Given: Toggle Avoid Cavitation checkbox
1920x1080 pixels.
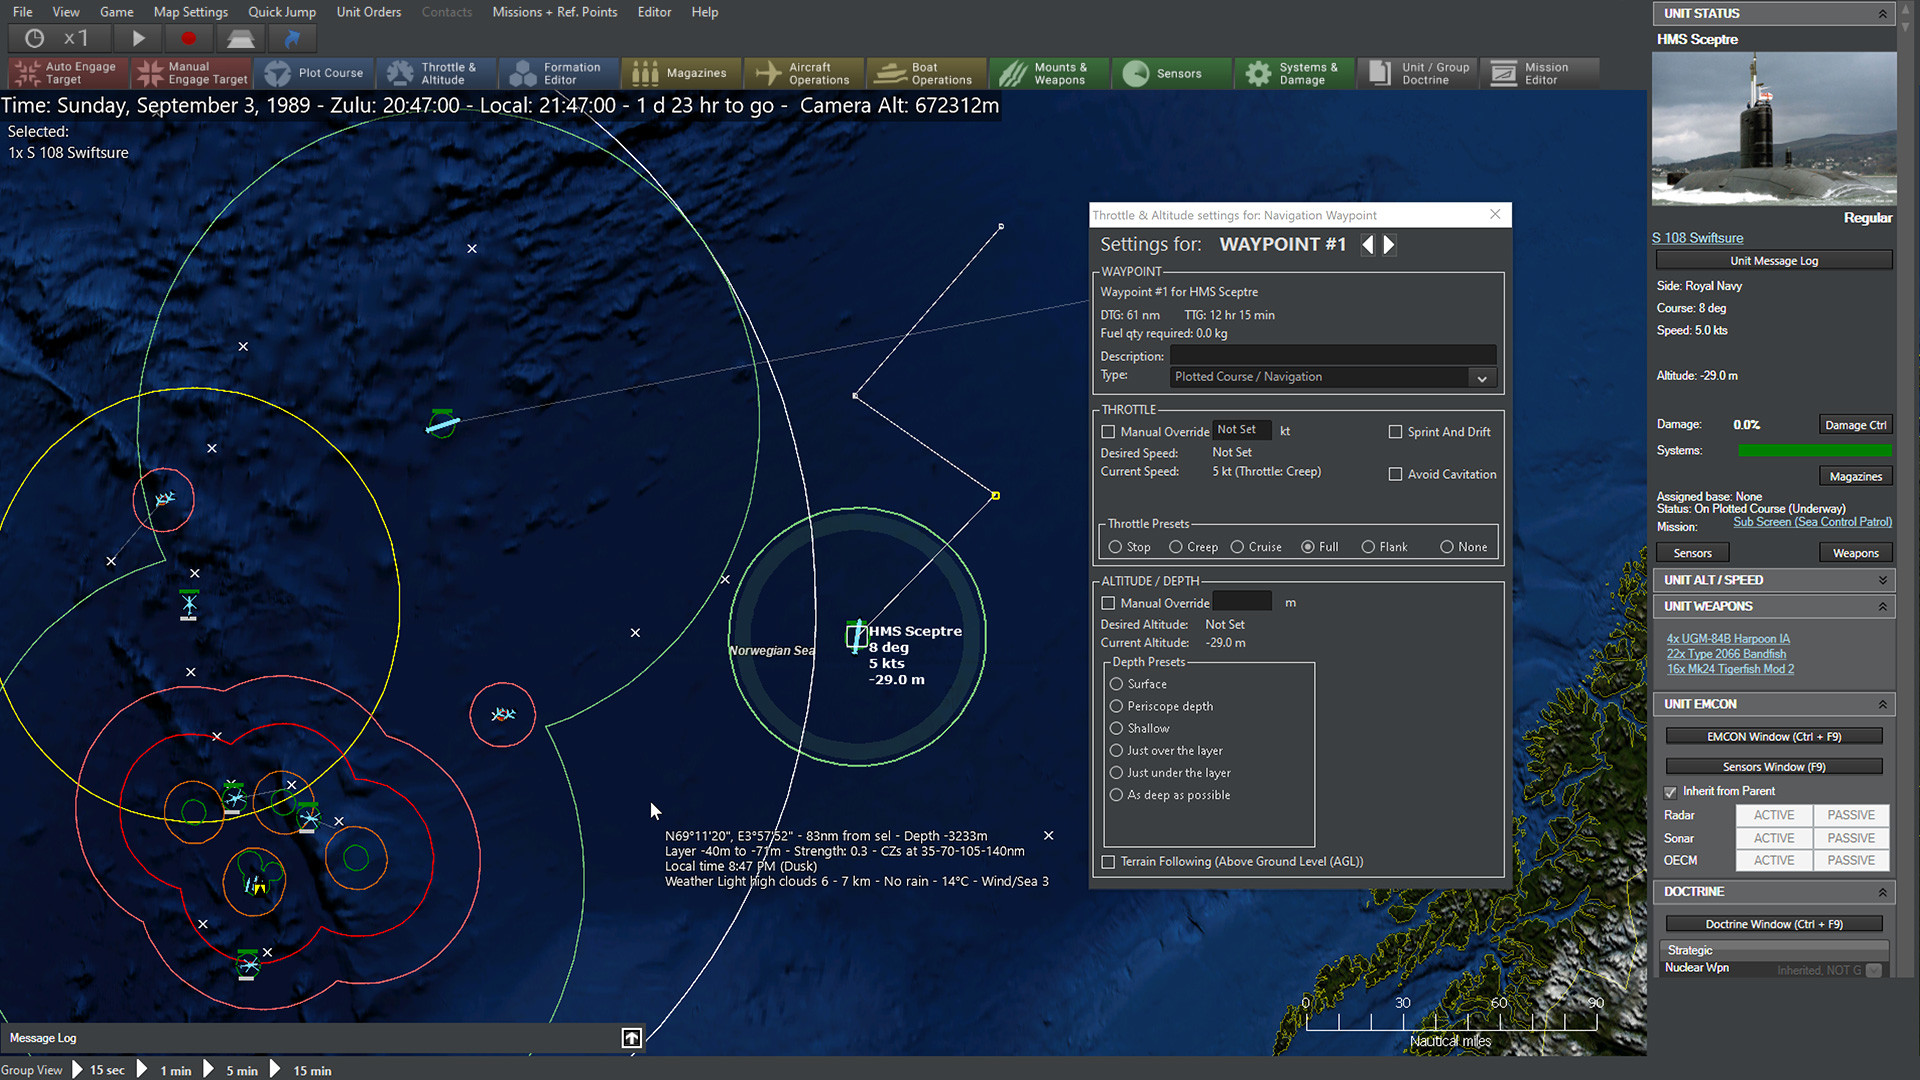Looking at the screenshot, I should coord(1394,473).
